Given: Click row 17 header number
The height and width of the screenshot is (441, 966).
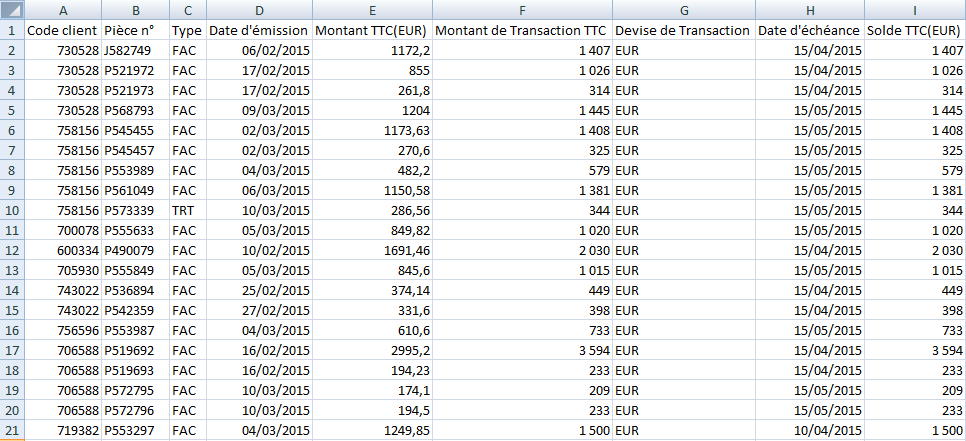Looking at the screenshot, I should click(x=12, y=351).
